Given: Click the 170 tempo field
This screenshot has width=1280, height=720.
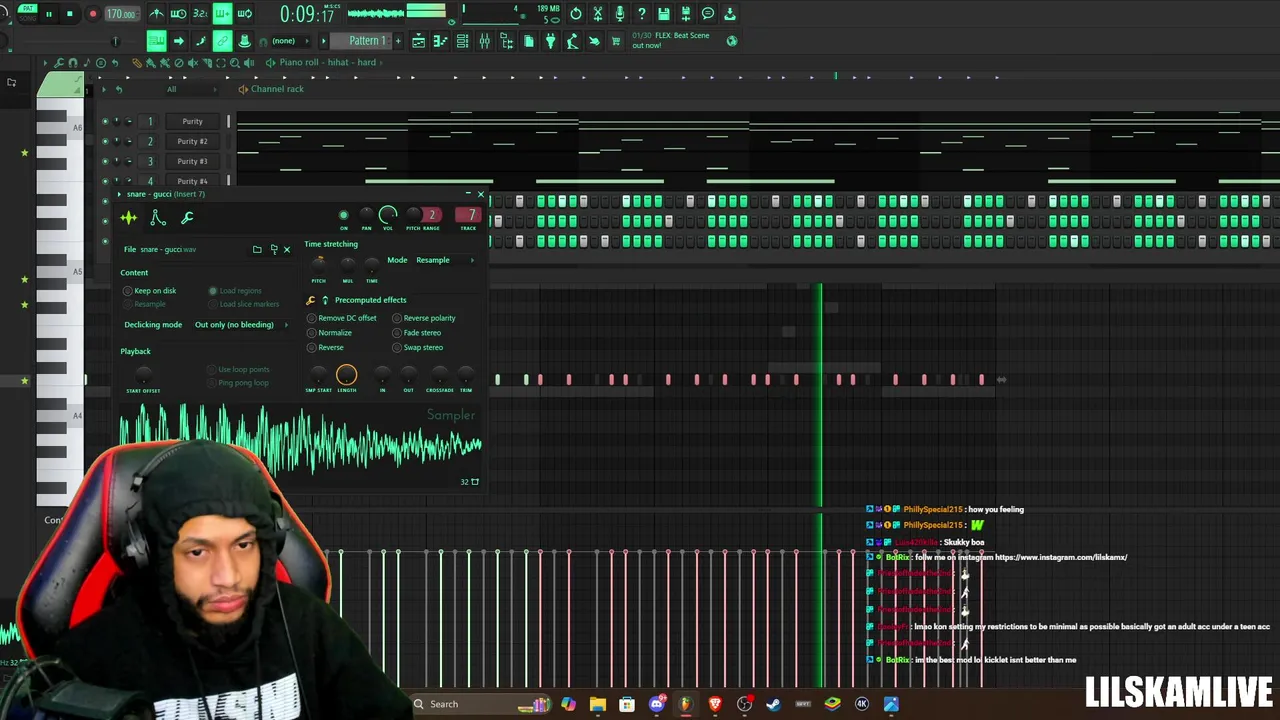Looking at the screenshot, I should pos(121,14).
